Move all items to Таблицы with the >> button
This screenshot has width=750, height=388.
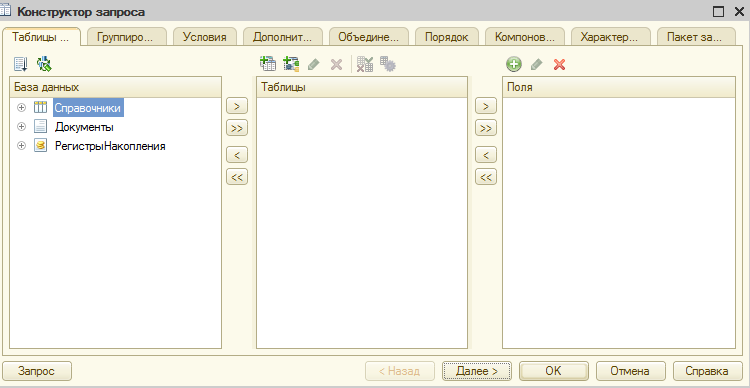(237, 128)
